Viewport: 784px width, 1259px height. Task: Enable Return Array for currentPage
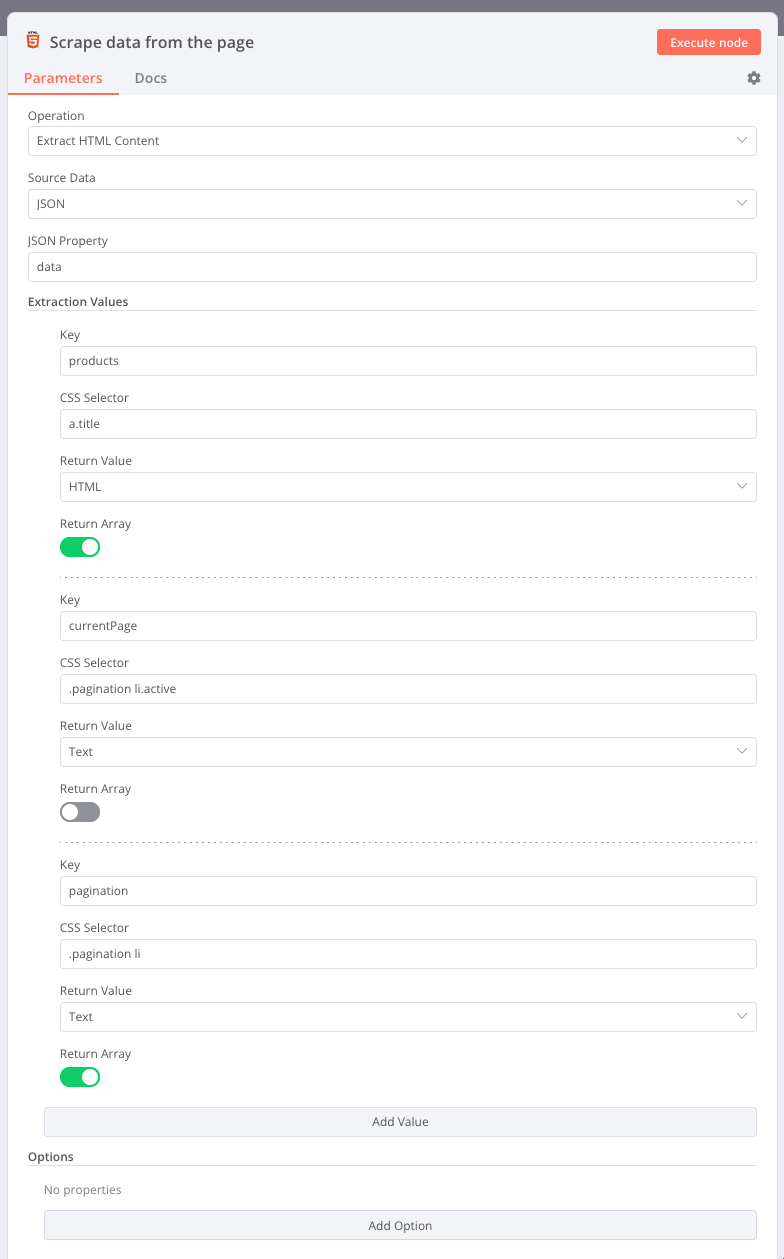click(x=79, y=812)
